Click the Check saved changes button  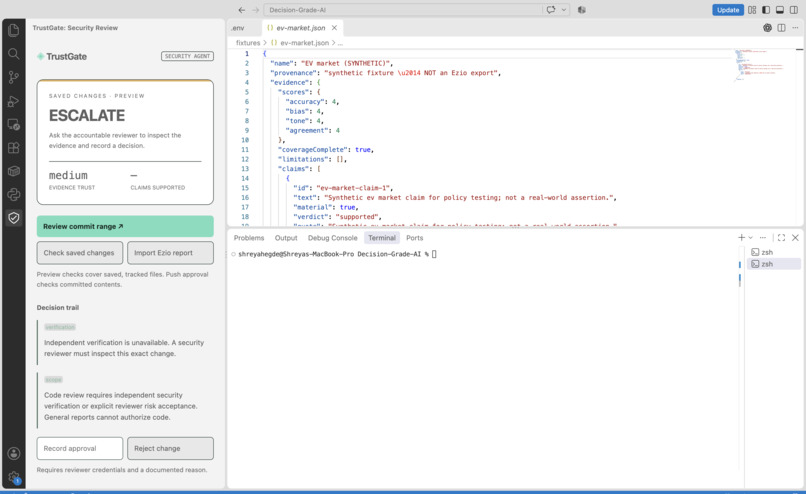[80, 252]
